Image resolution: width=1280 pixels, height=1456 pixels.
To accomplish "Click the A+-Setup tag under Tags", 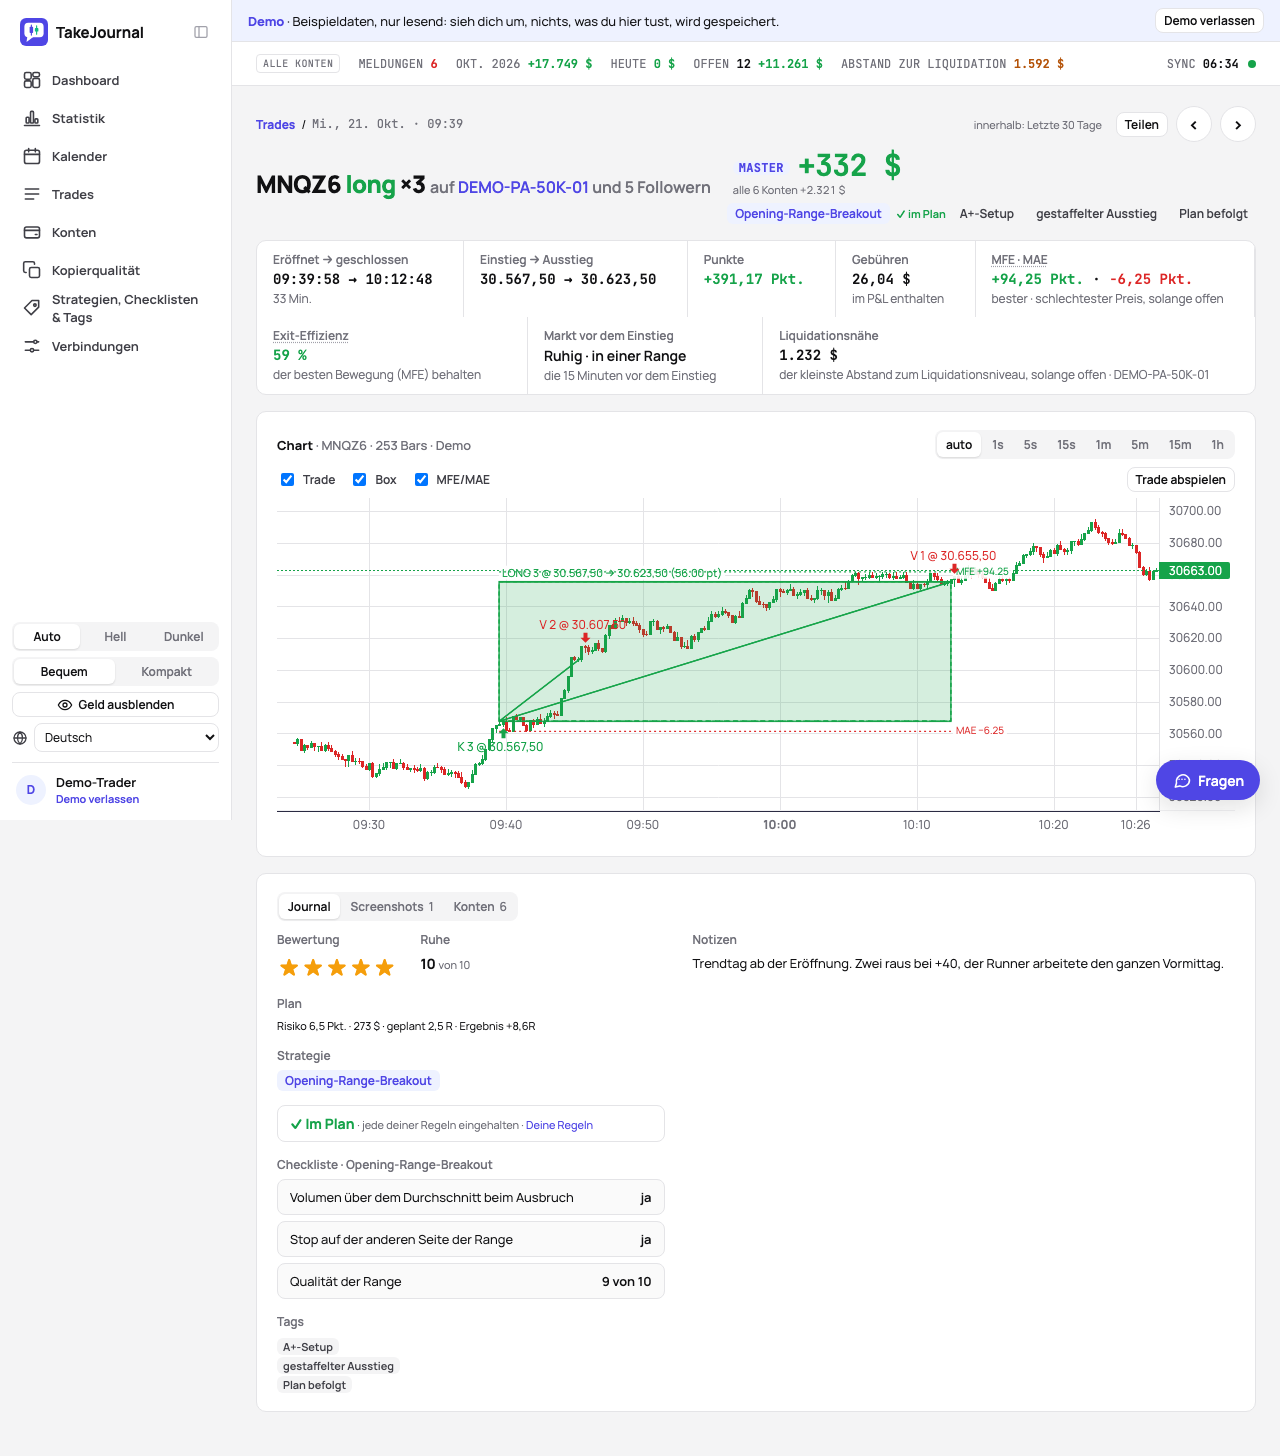I will coord(308,1347).
